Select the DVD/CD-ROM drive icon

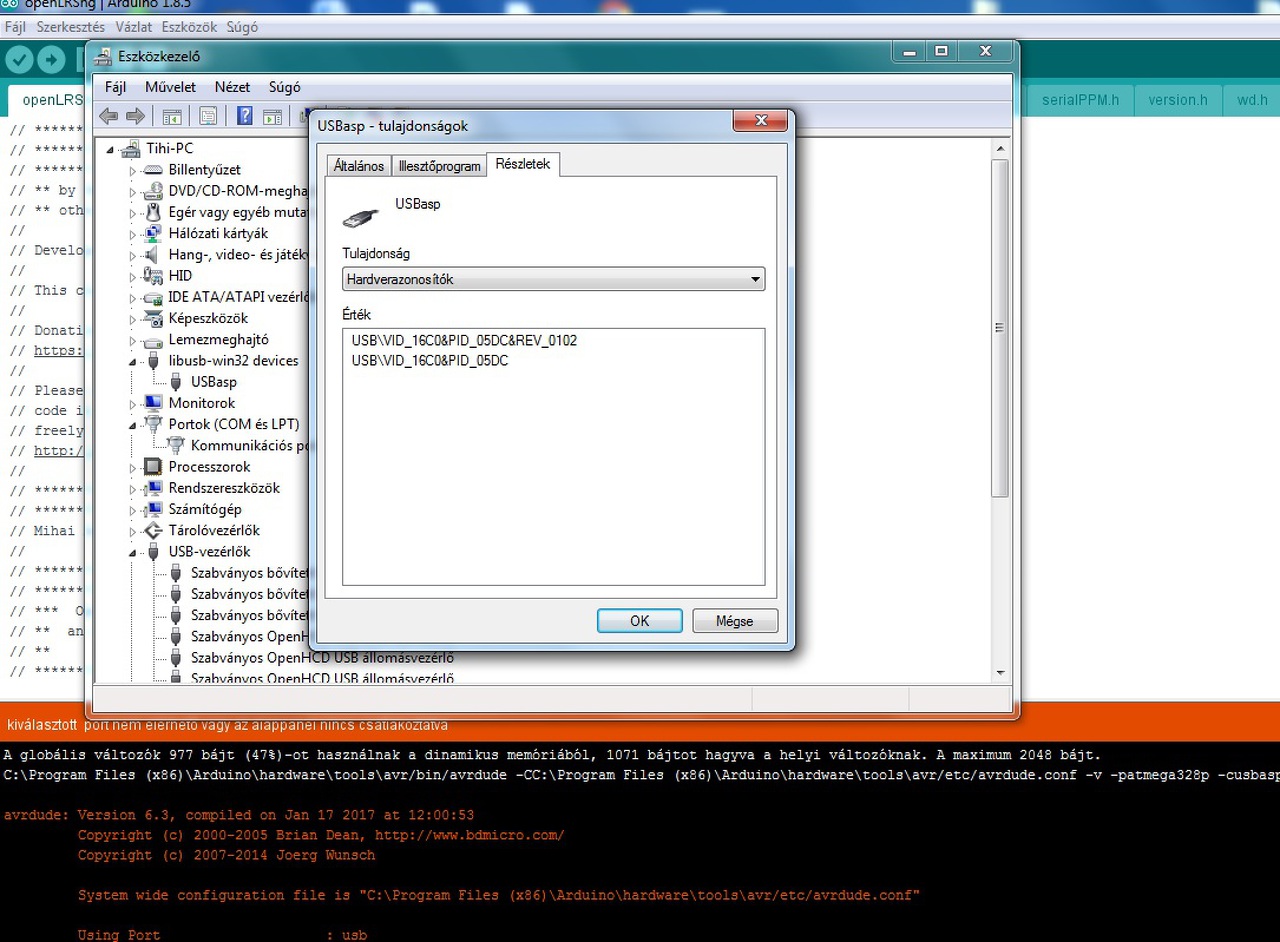(x=152, y=191)
